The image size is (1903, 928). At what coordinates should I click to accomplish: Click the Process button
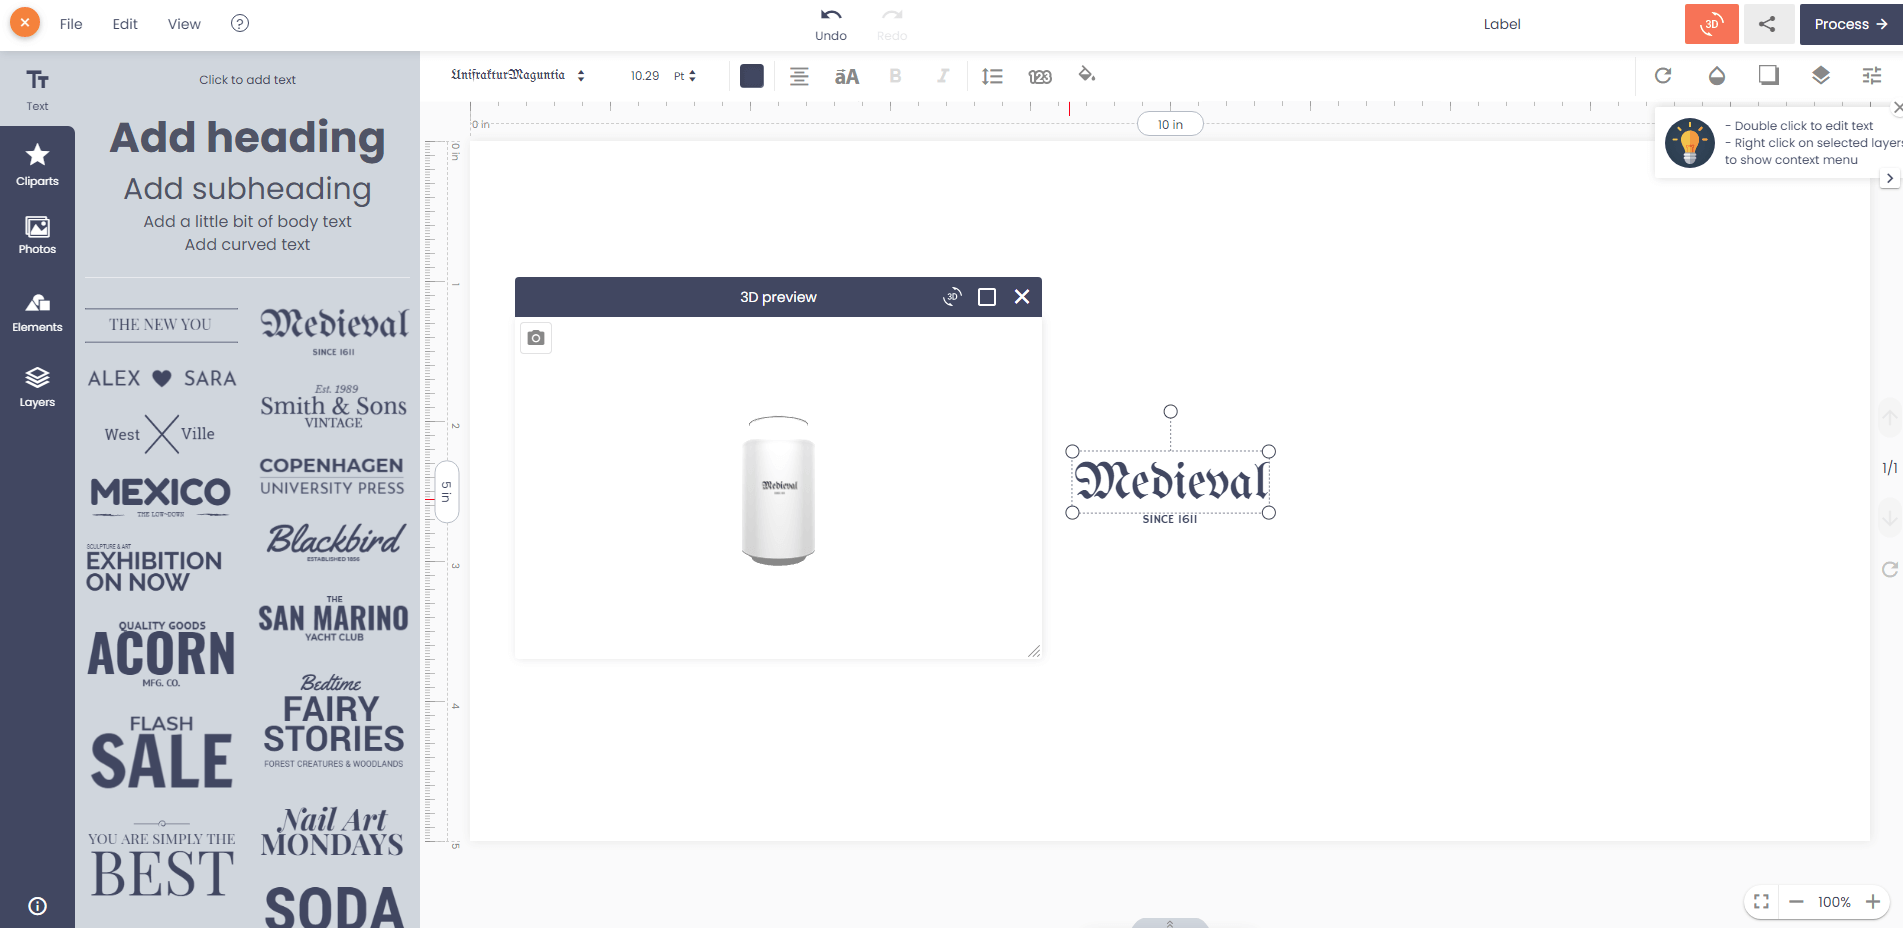(x=1850, y=24)
